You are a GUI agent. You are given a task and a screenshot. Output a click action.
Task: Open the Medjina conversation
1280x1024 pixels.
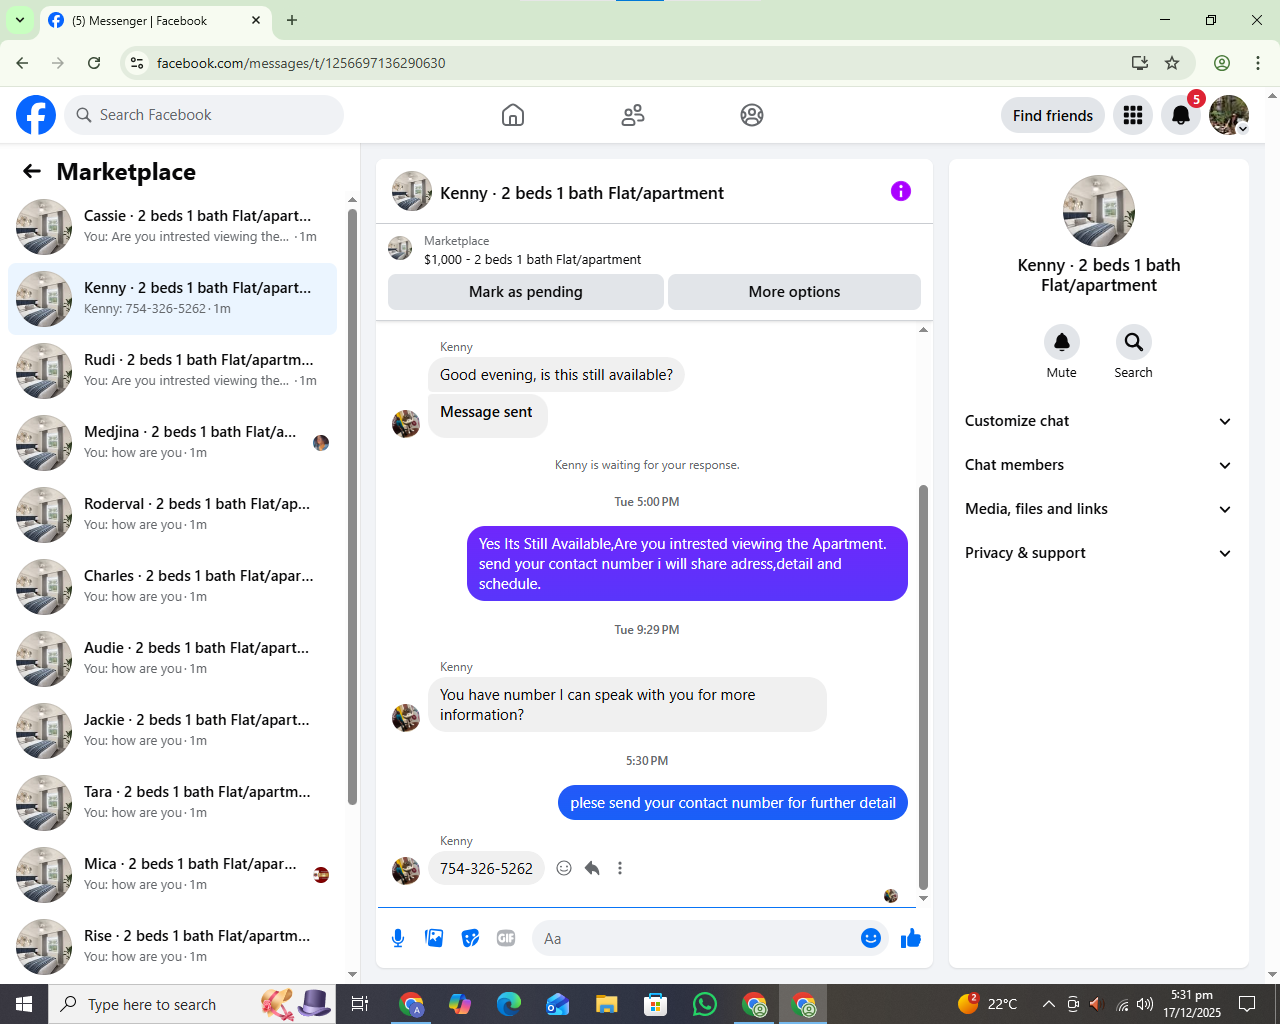click(x=172, y=443)
